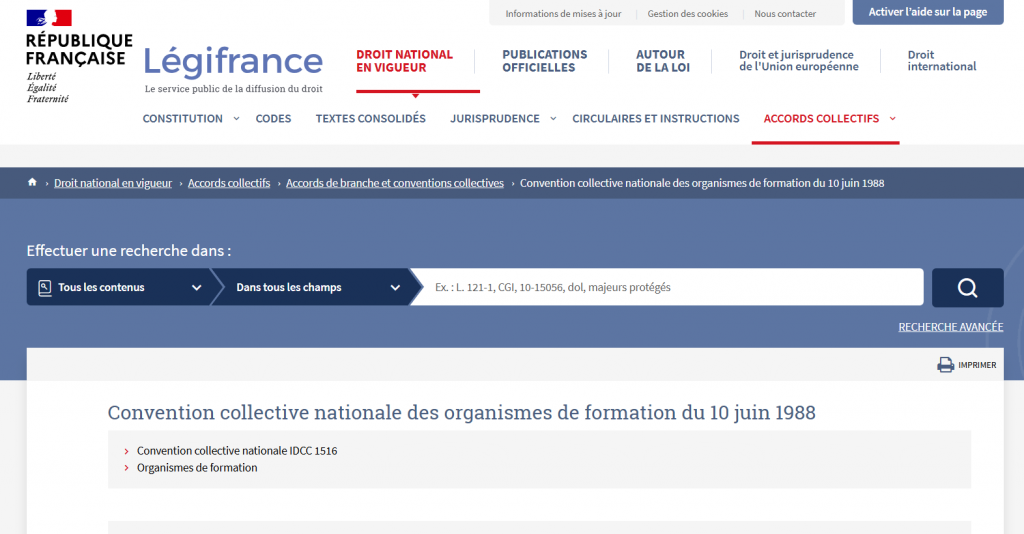Click the magnifying glass search button
This screenshot has width=1024, height=534.
tap(967, 288)
